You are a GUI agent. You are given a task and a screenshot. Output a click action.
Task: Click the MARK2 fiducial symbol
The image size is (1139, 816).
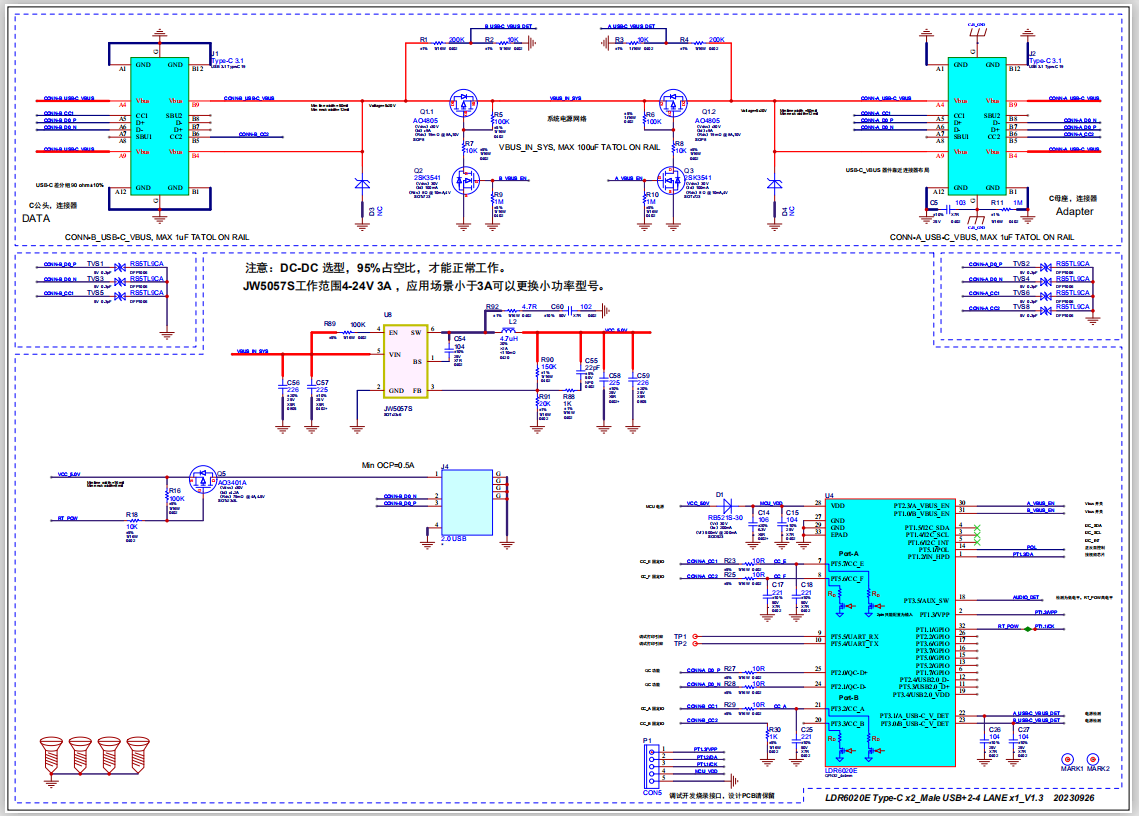pyautogui.click(x=1093, y=759)
